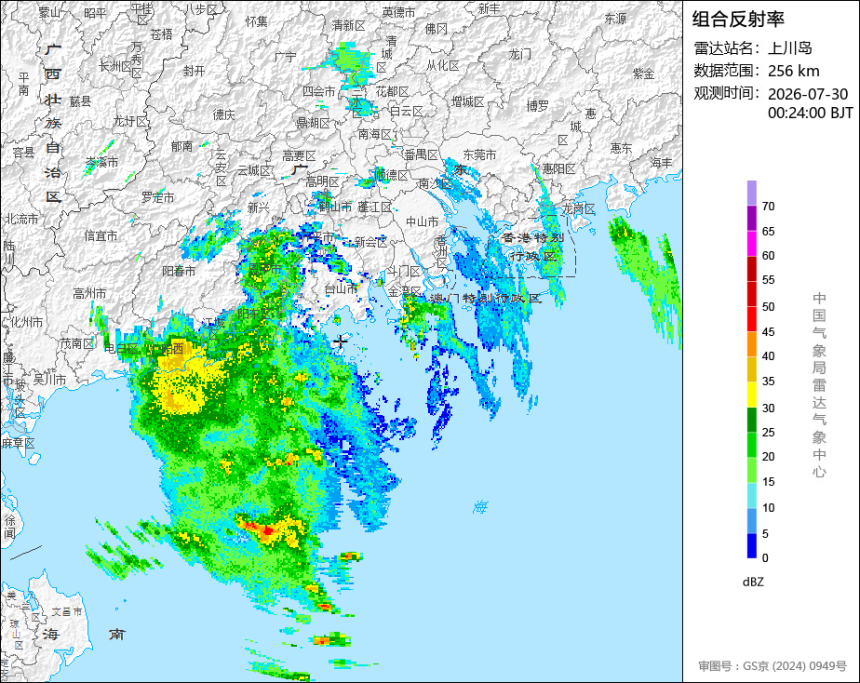The image size is (860, 683).
Task: Click the 香港特别行政区 map label
Action: 533,247
